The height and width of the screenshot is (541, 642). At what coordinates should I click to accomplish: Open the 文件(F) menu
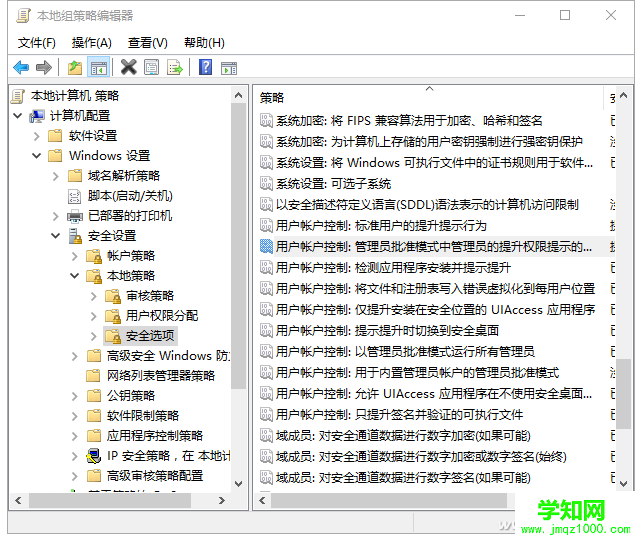coord(36,43)
